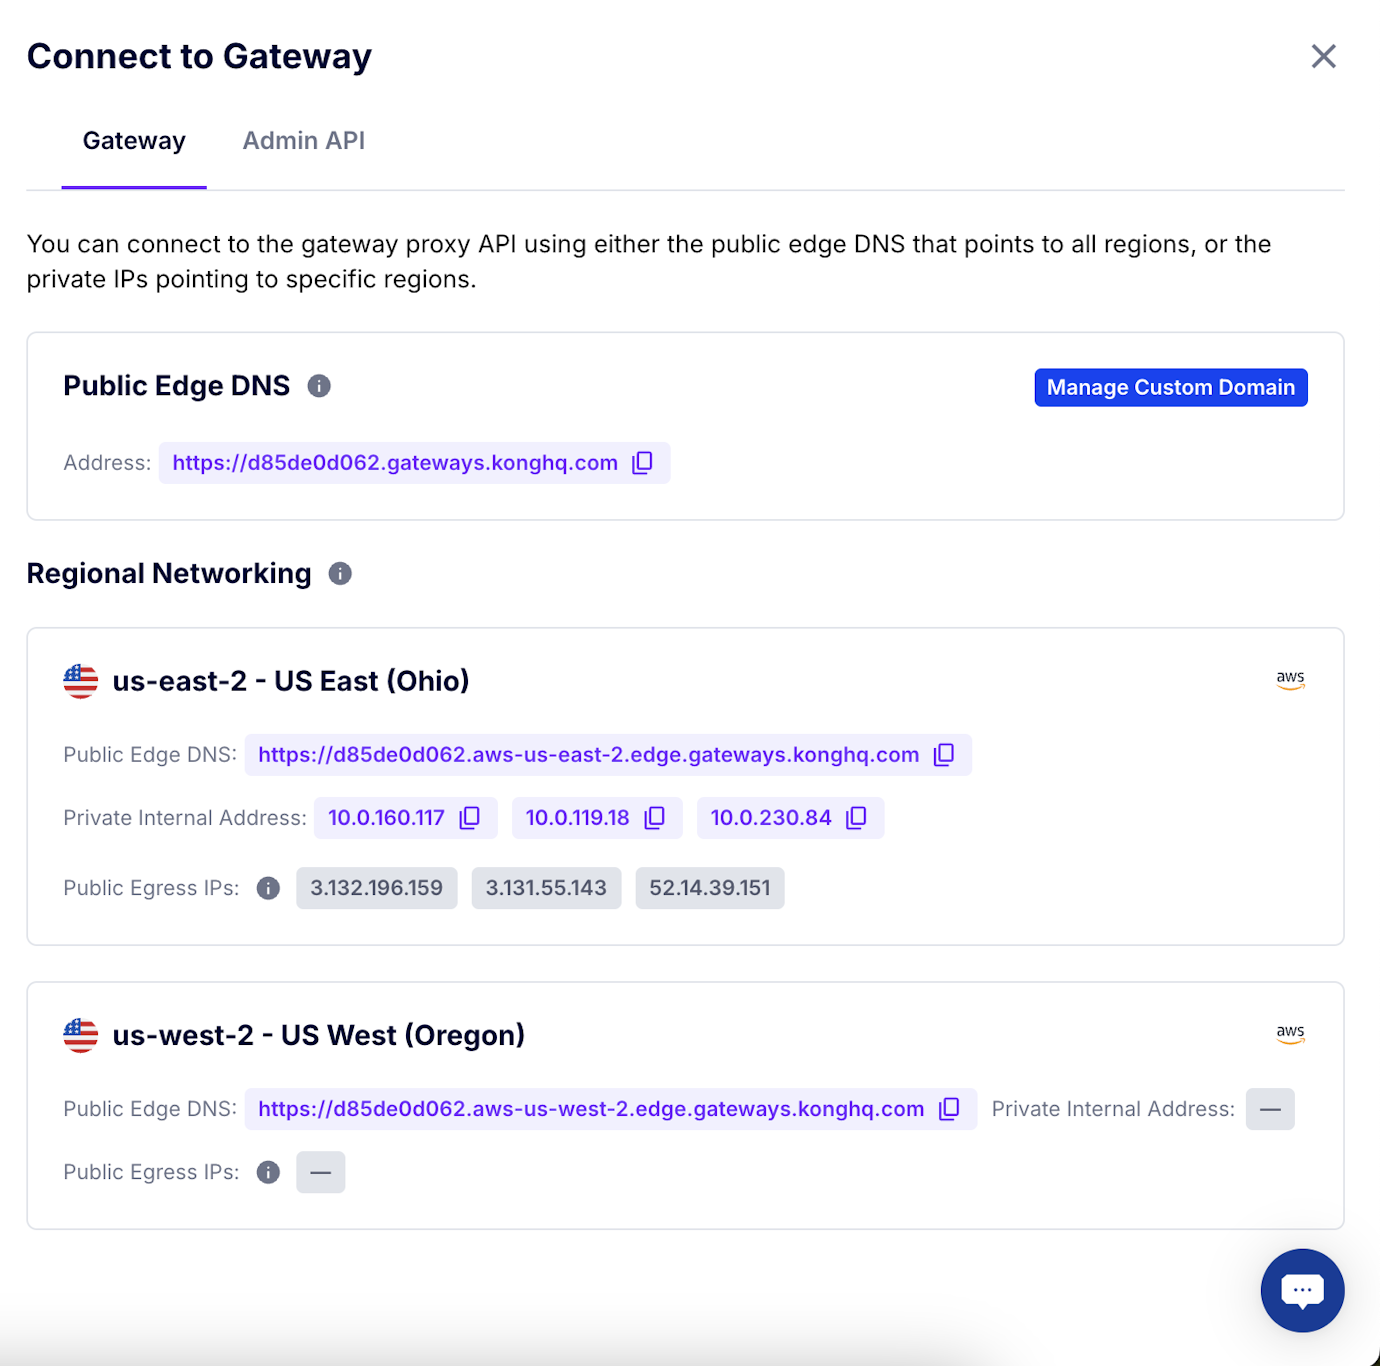1380x1366 pixels.
Task: Switch to the Admin API tab
Action: pos(303,140)
